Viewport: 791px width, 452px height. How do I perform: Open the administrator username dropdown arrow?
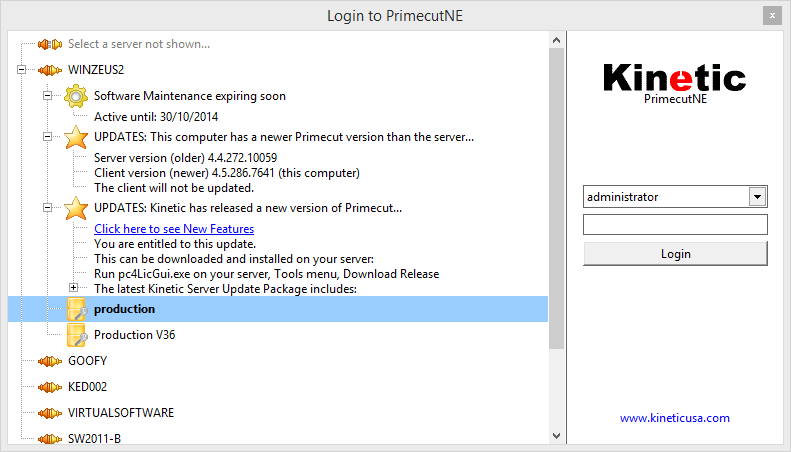[757, 197]
